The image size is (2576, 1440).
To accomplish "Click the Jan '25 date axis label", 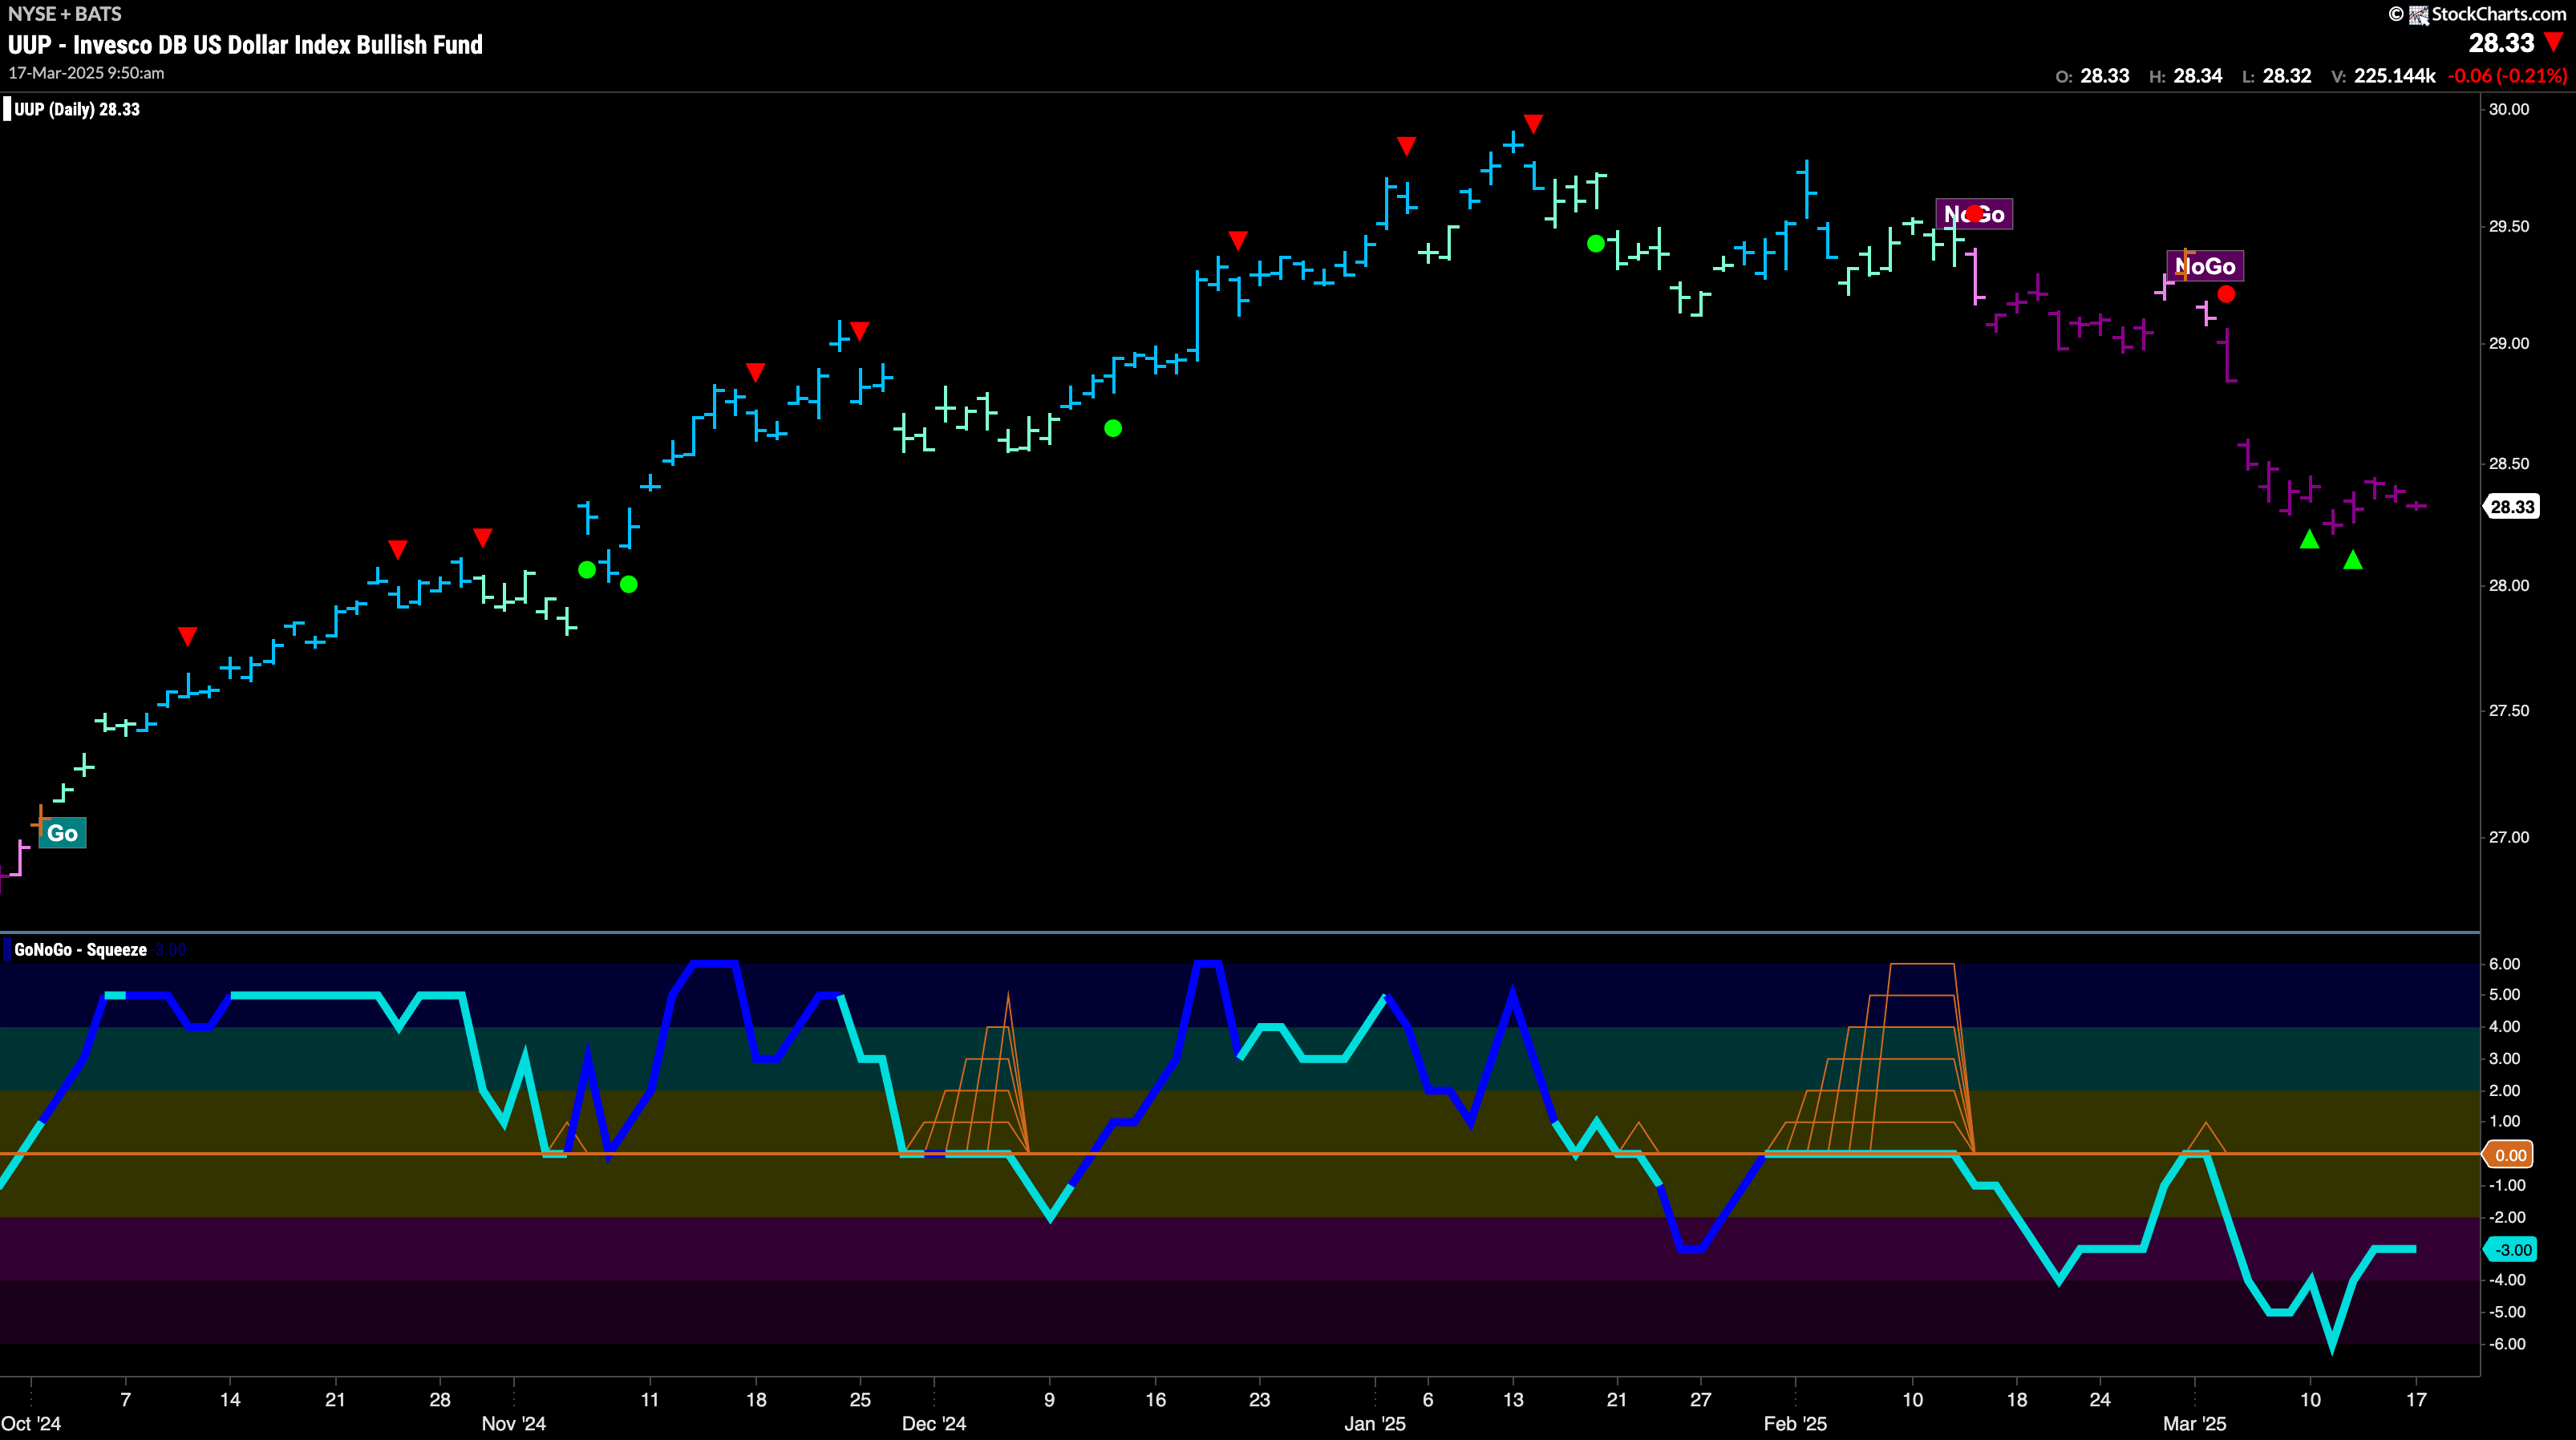I will pos(1375,1423).
